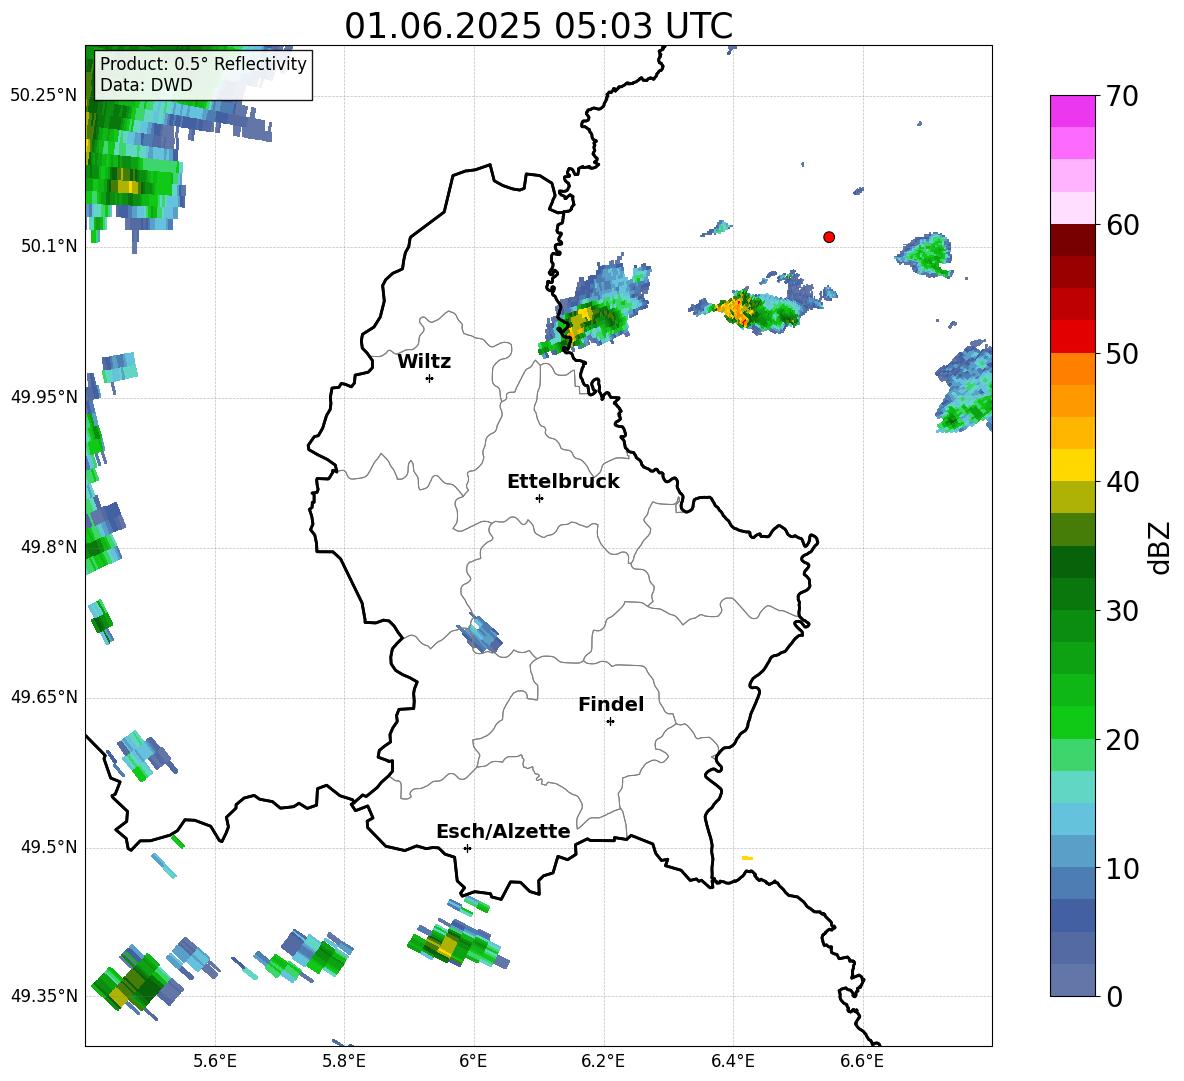Click the 50.25°N latitude label
This screenshot has height=1081, width=1184.
[x=43, y=96]
